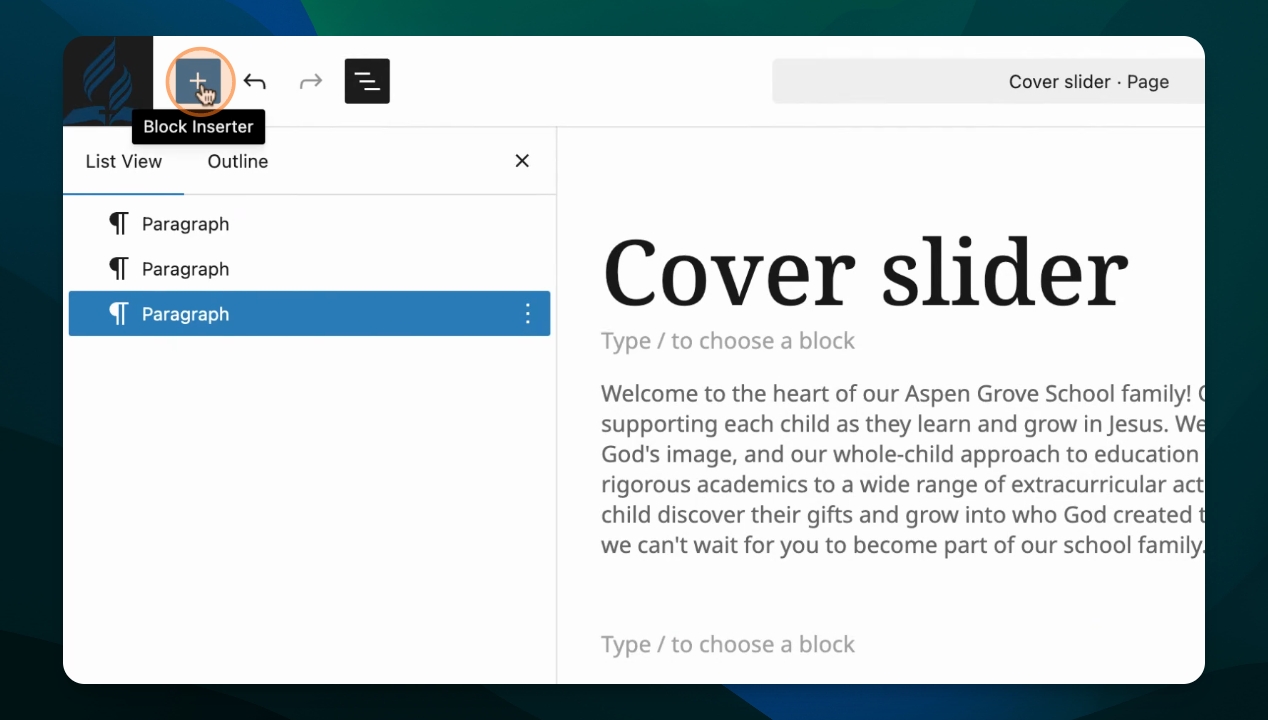The height and width of the screenshot is (720, 1268).
Task: Switch to the Outline tab
Action: (x=238, y=161)
